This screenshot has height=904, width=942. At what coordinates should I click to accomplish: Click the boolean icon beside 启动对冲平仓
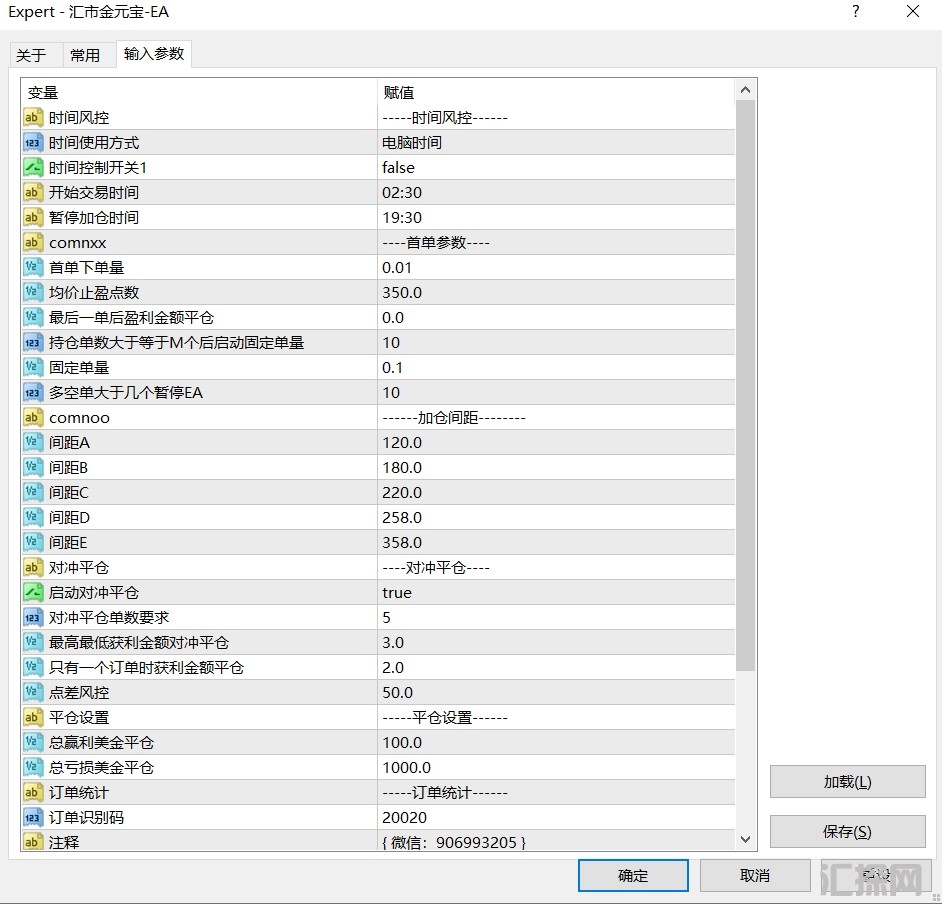(x=32, y=593)
